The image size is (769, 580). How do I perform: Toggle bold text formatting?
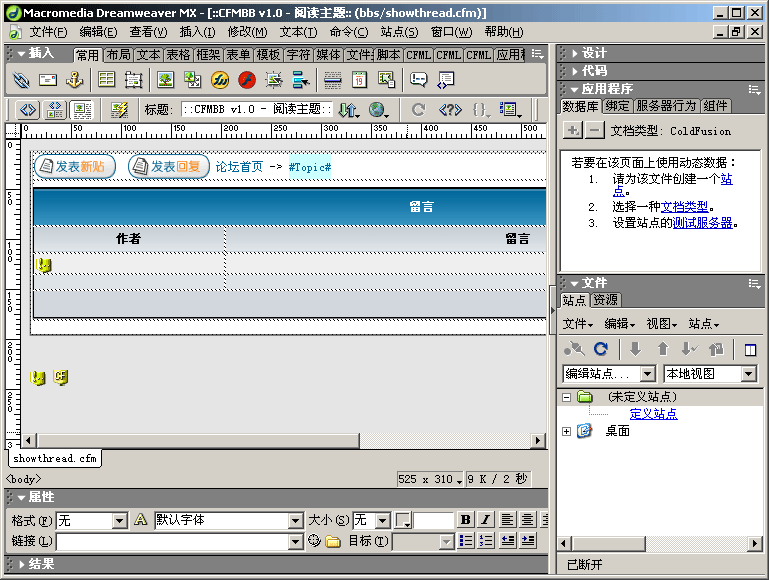(465, 519)
